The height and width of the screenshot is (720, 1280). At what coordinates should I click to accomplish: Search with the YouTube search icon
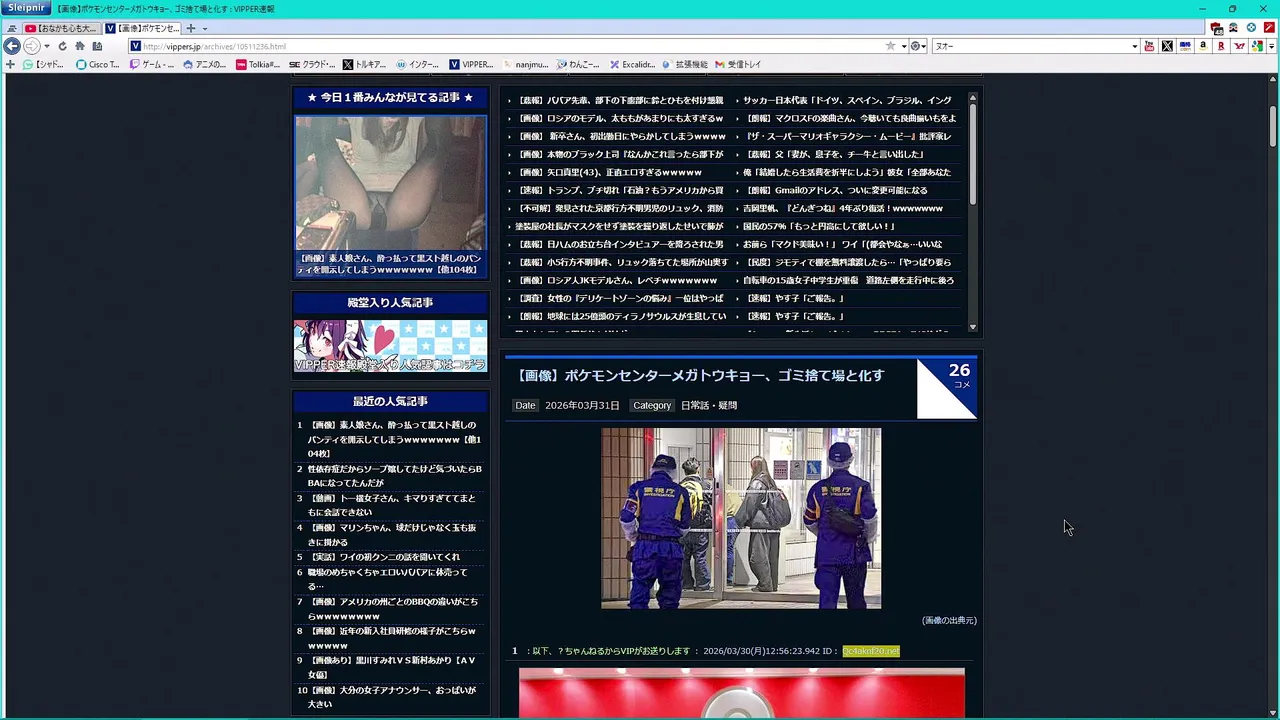point(1149,46)
